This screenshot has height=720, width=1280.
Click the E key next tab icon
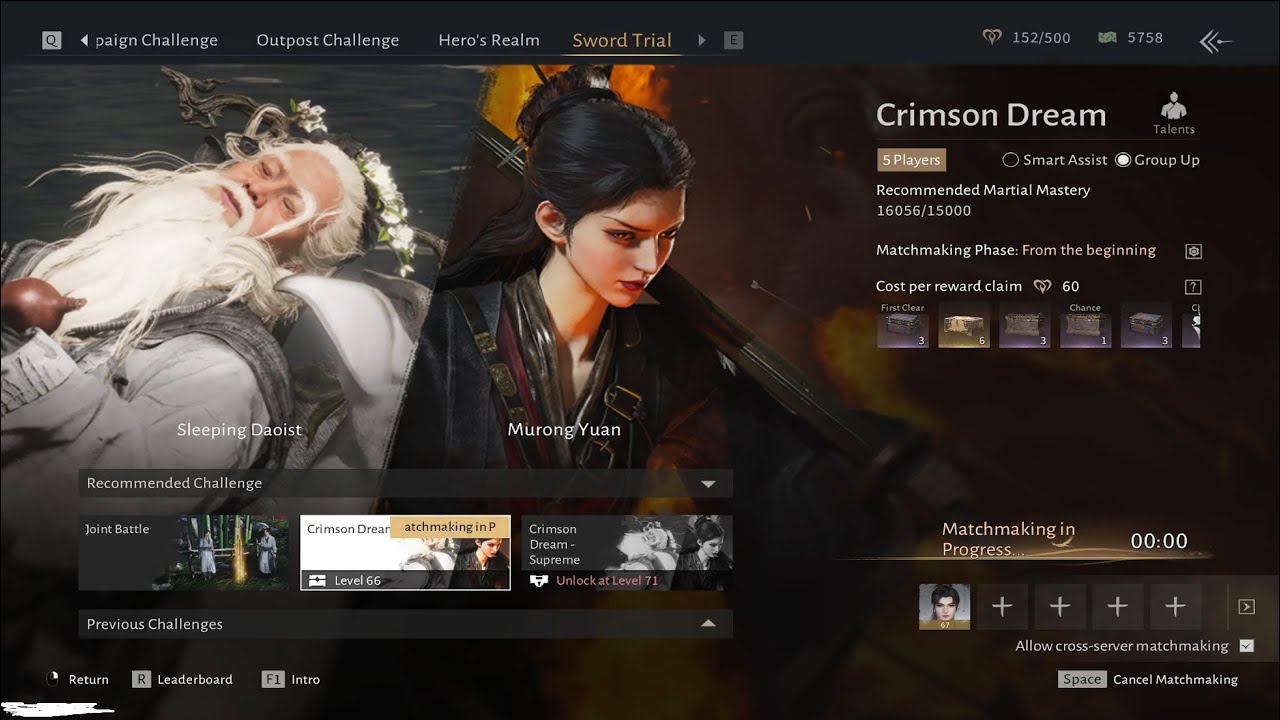pos(734,40)
